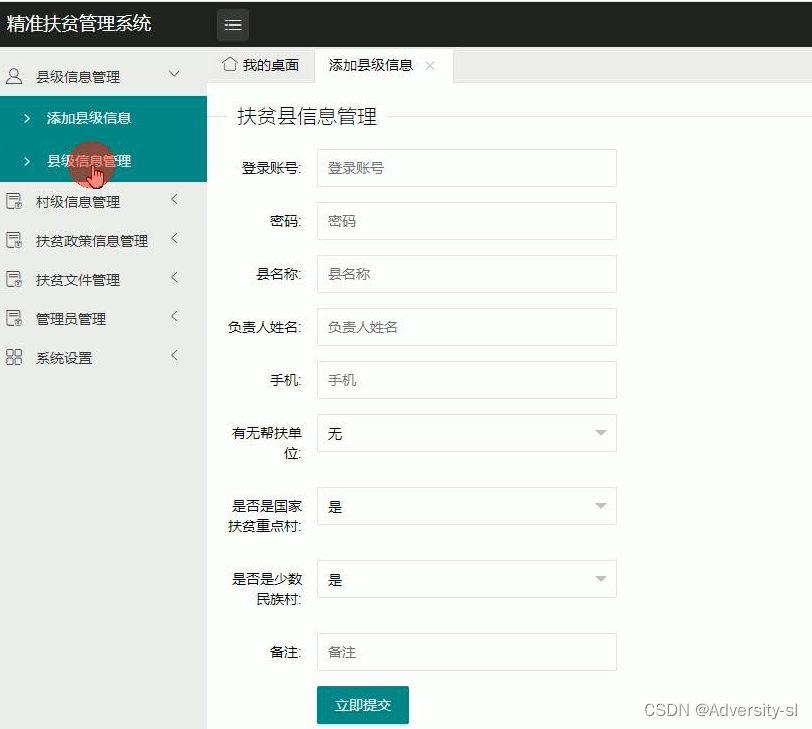Screen dimensions: 812x729
Task: Click the 登录账号 input field
Action: point(465,167)
